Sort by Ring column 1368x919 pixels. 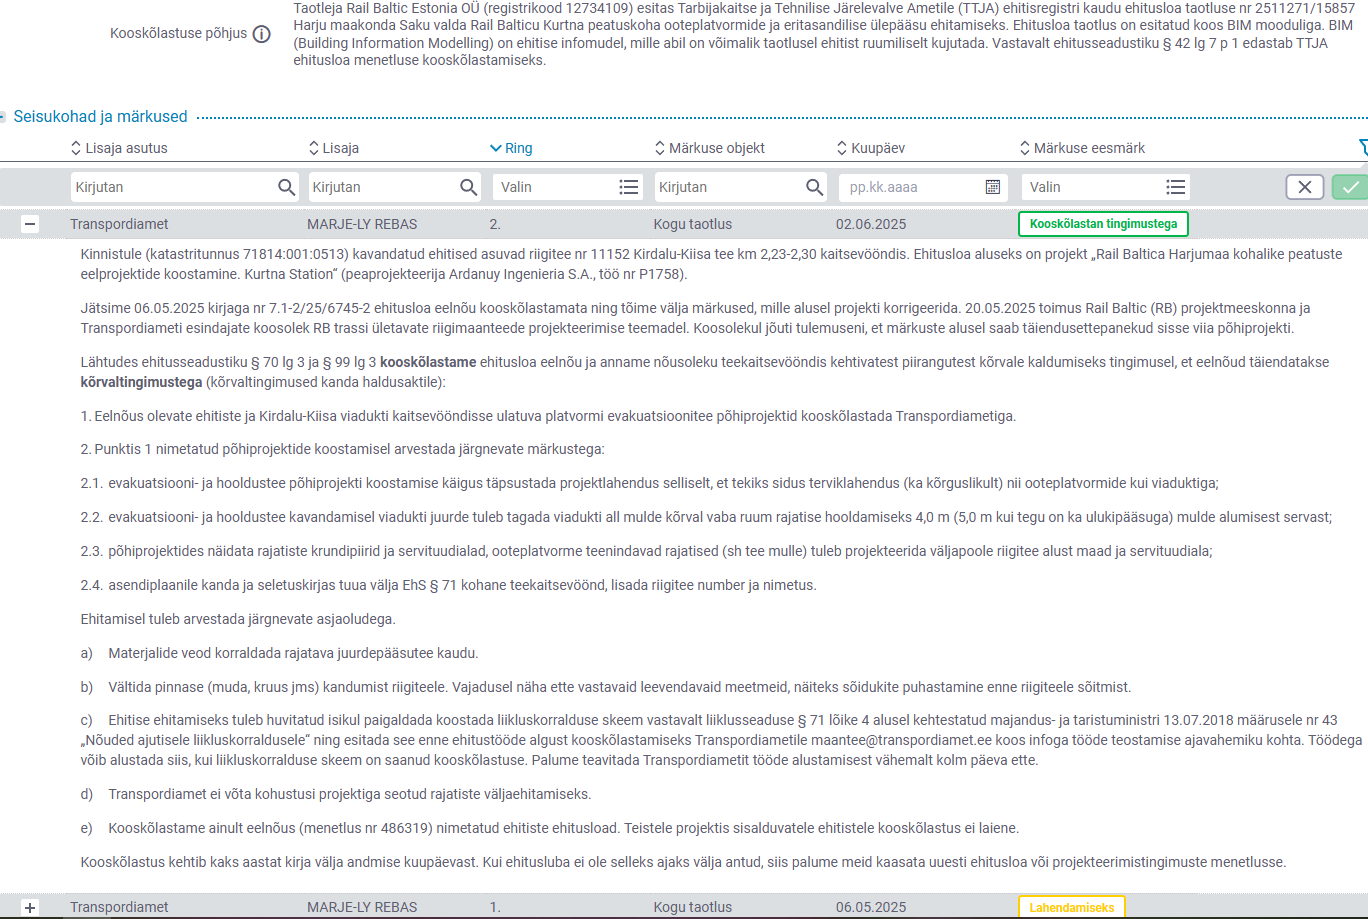click(x=511, y=148)
